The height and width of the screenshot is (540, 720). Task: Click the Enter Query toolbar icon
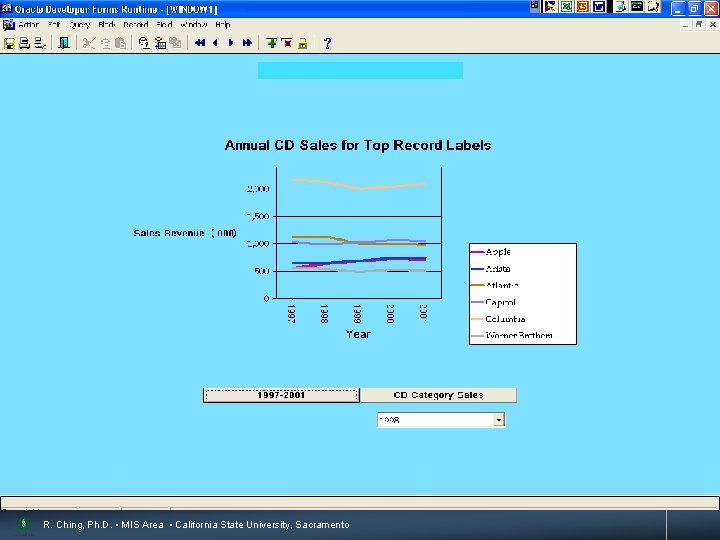point(144,43)
